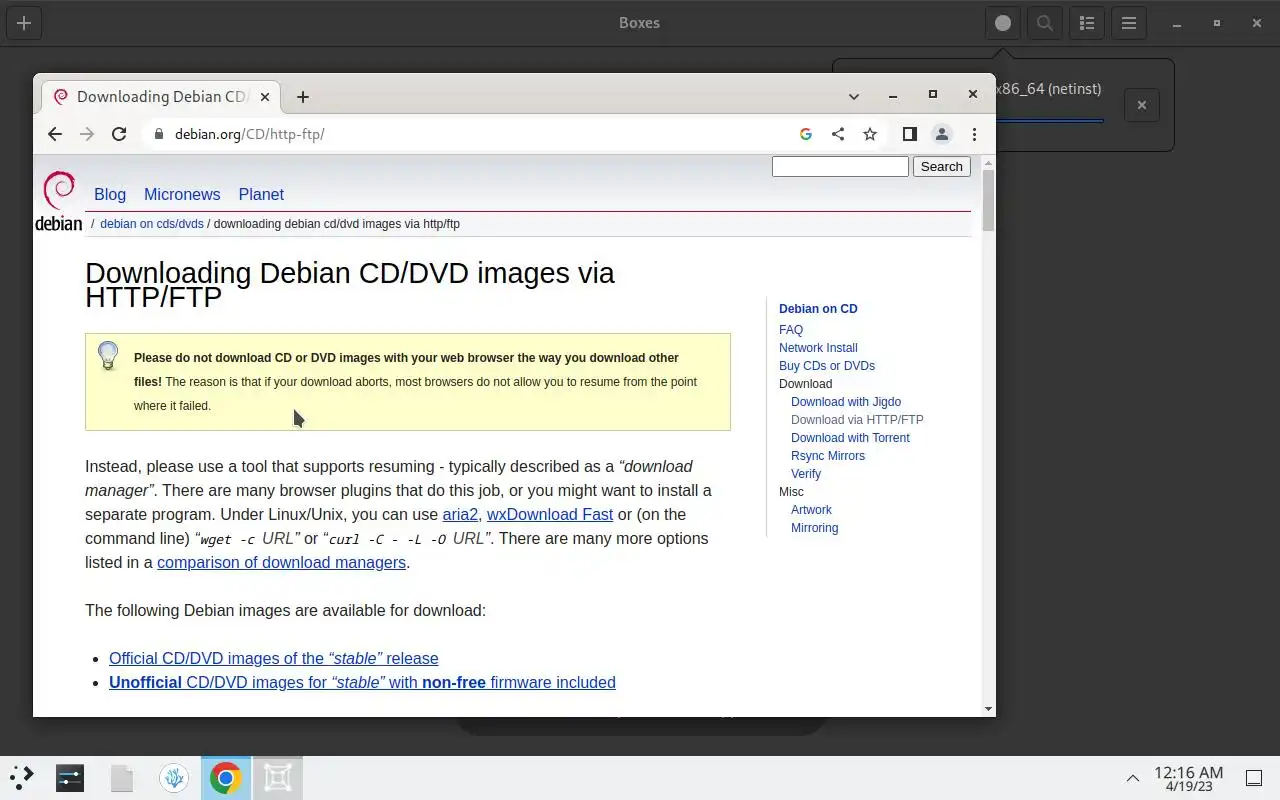Click the Boxes new machine plus button

[x=24, y=23]
